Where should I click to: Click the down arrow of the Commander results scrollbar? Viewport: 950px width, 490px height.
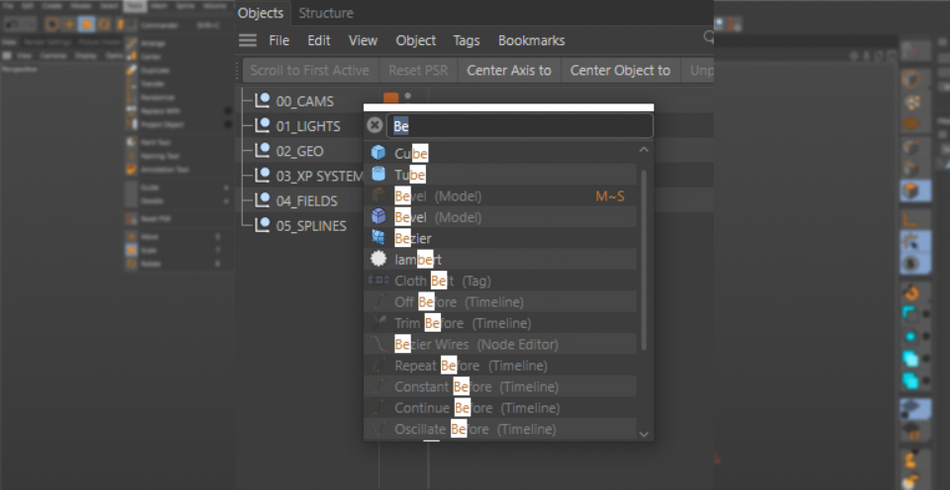(x=644, y=434)
